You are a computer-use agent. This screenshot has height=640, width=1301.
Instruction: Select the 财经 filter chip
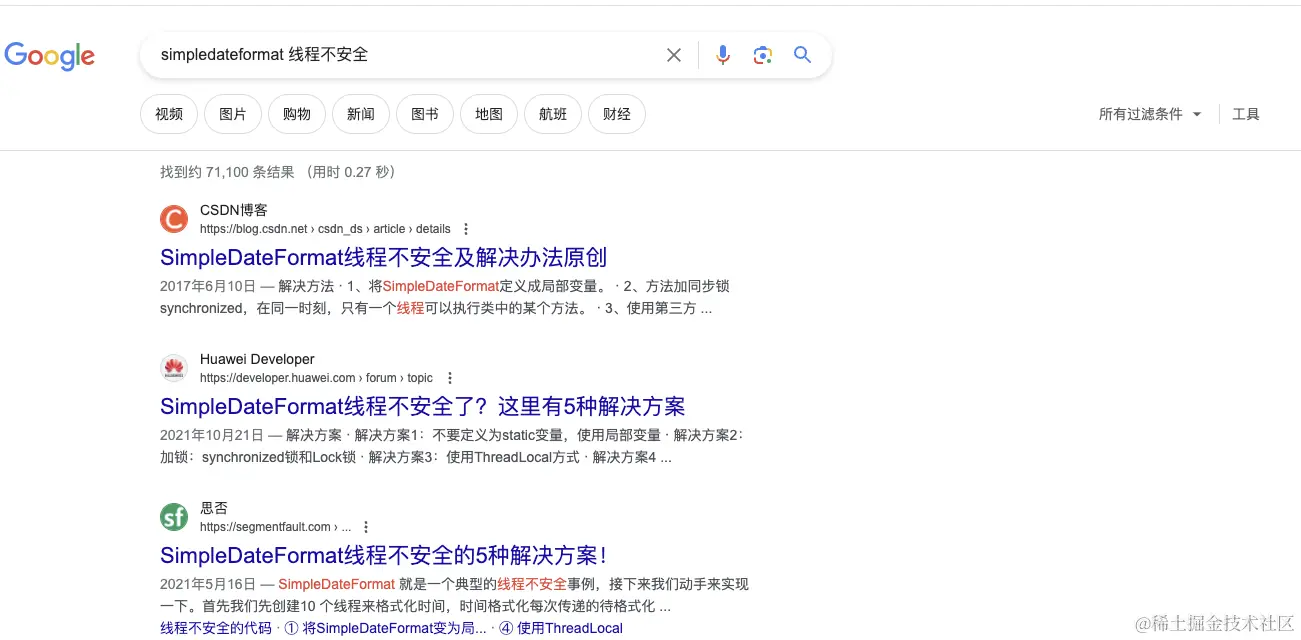click(x=617, y=114)
